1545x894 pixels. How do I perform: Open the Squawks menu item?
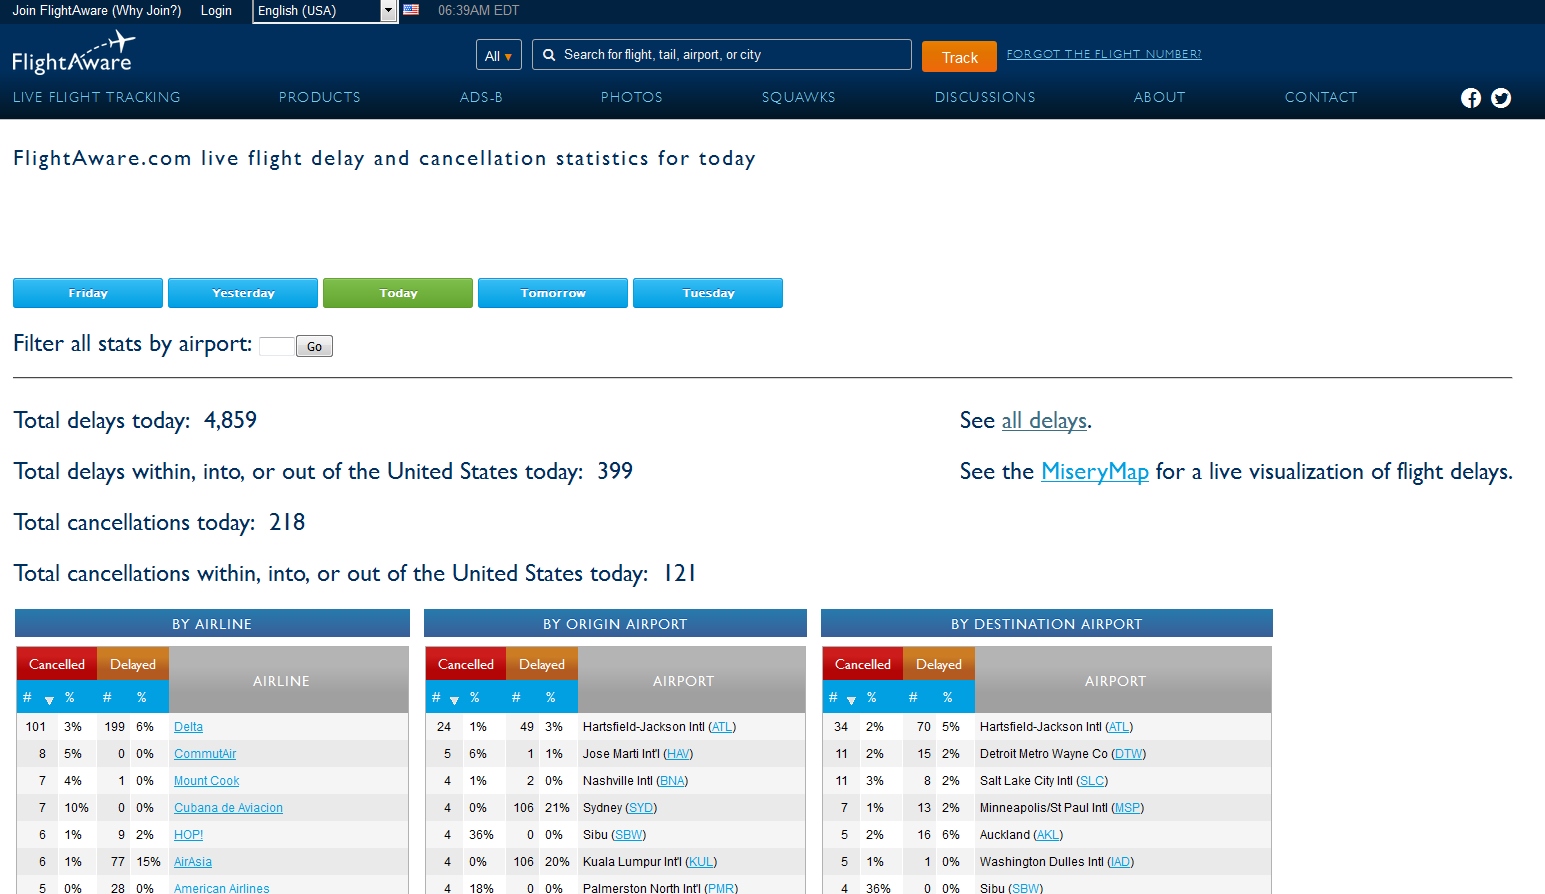tap(798, 97)
